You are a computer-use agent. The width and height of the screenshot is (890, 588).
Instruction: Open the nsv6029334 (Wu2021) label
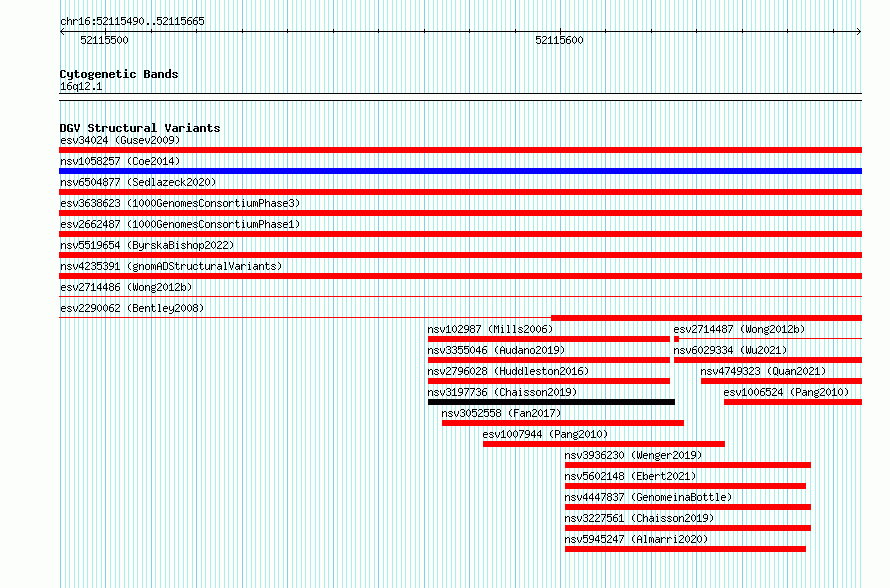click(730, 350)
